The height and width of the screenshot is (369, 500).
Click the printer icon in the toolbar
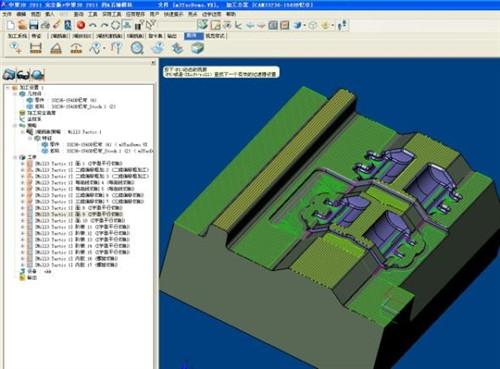click(x=45, y=25)
